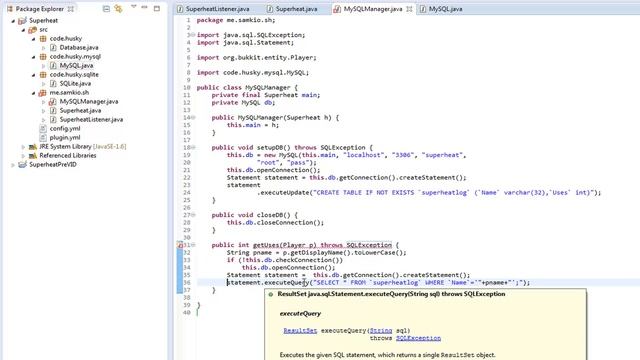Select plugin.yml in Package Explorer
This screenshot has height=360, width=640.
64,138
